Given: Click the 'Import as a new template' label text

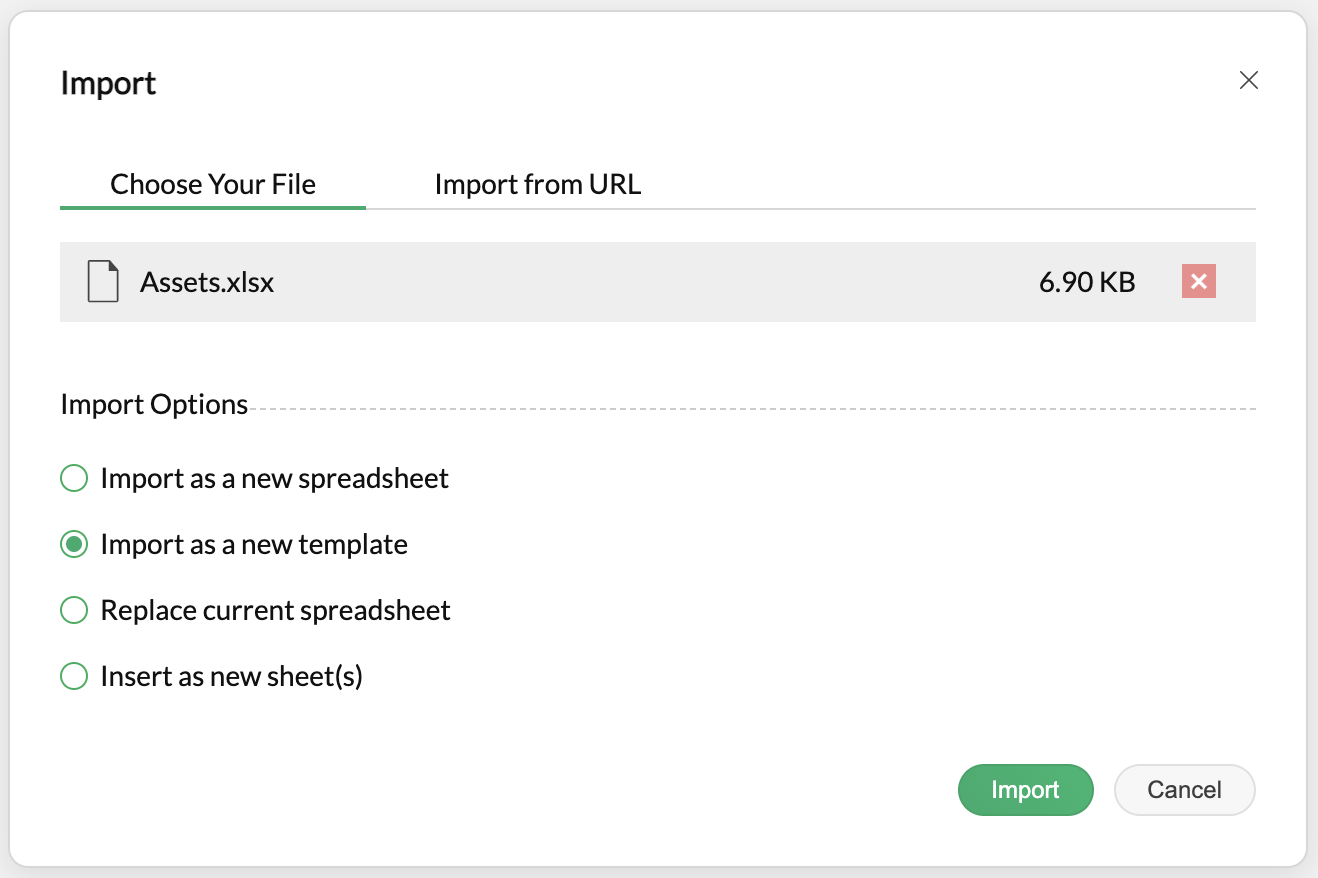Looking at the screenshot, I should pos(254,545).
